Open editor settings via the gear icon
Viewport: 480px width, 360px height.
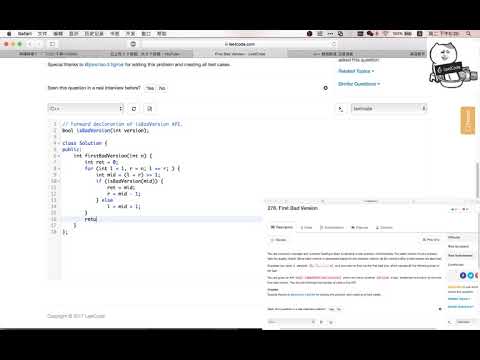click(326, 88)
